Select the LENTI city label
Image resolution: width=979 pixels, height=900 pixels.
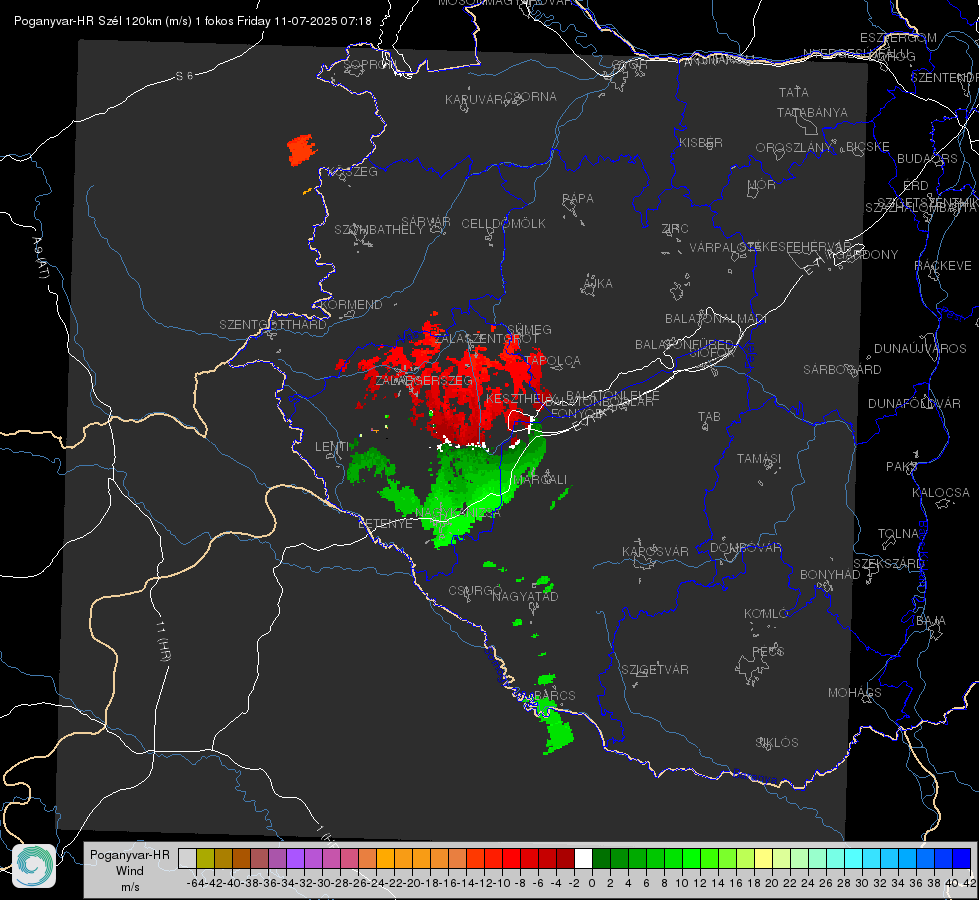[x=332, y=446]
